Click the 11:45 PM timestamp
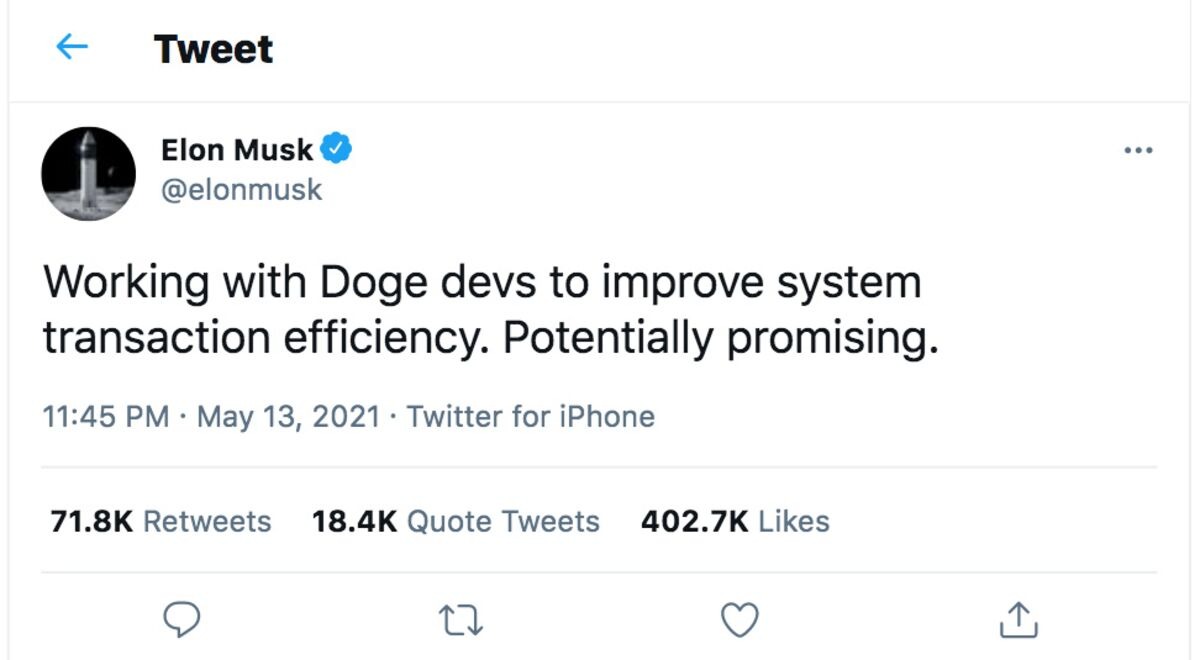 [x=105, y=416]
